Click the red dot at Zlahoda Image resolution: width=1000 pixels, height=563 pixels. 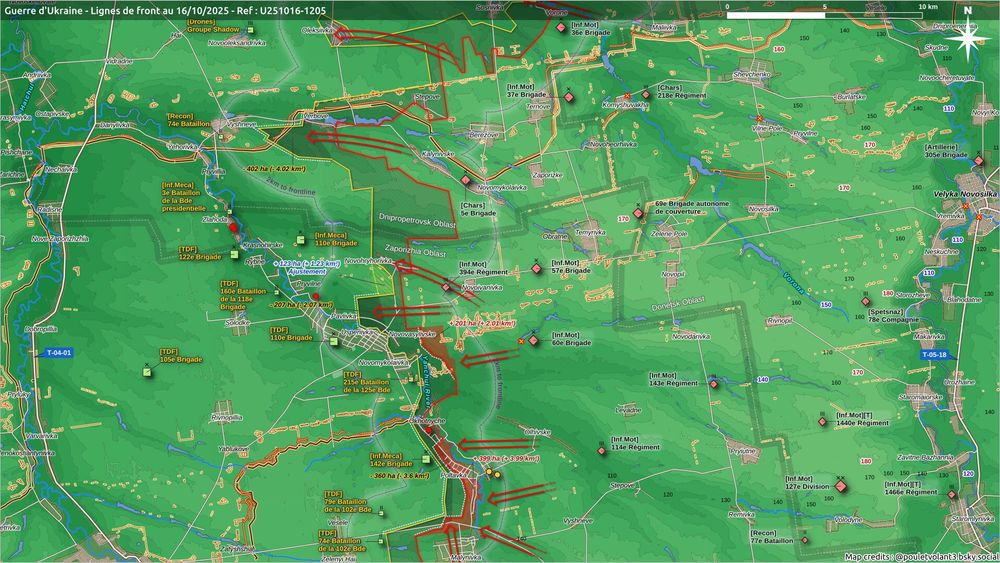(233, 227)
